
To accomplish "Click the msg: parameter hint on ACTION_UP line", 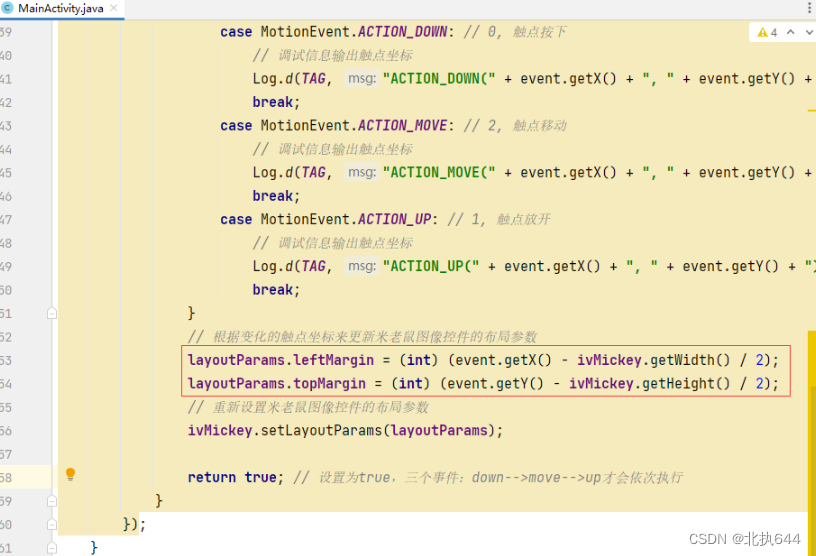I will [361, 266].
